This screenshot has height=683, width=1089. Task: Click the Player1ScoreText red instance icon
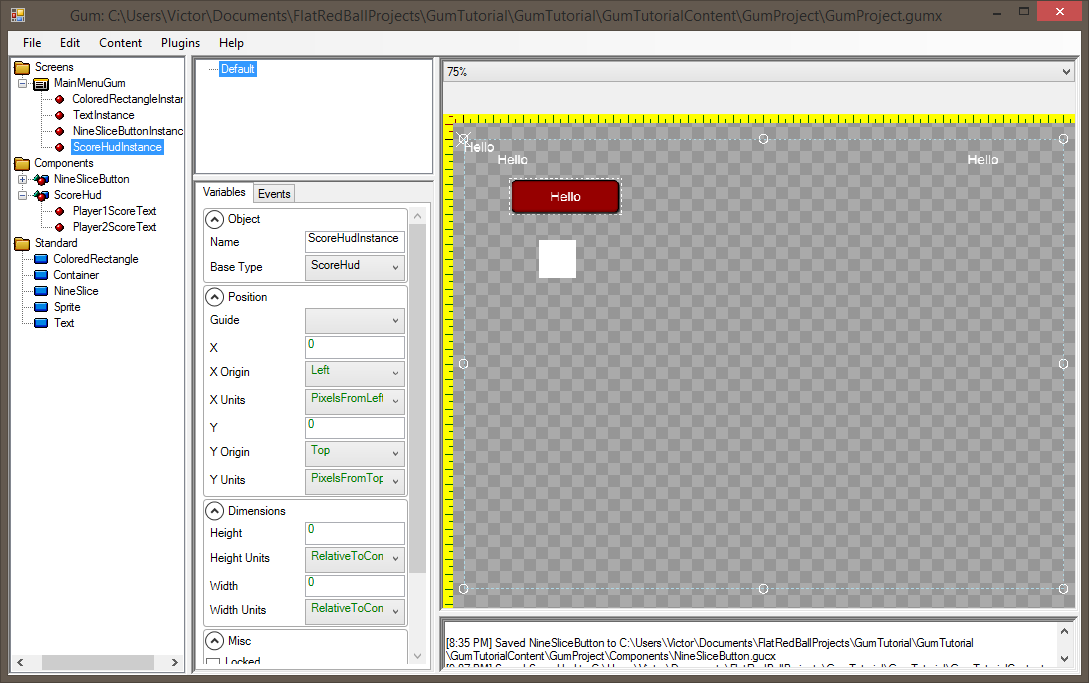coord(60,211)
